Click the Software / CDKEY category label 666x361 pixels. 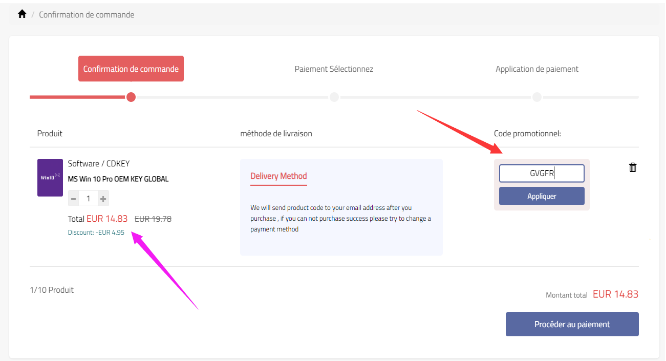99,164
